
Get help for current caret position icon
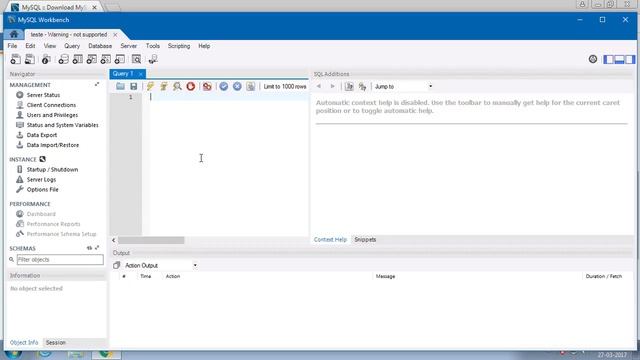click(x=349, y=86)
